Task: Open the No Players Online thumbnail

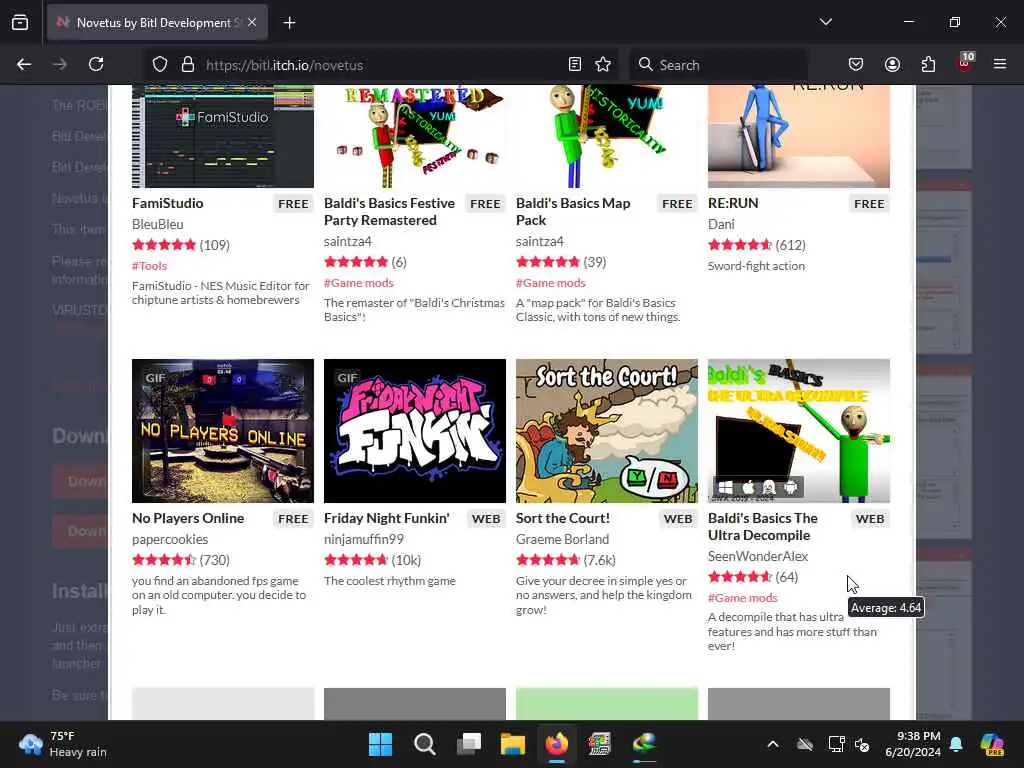Action: tap(223, 431)
